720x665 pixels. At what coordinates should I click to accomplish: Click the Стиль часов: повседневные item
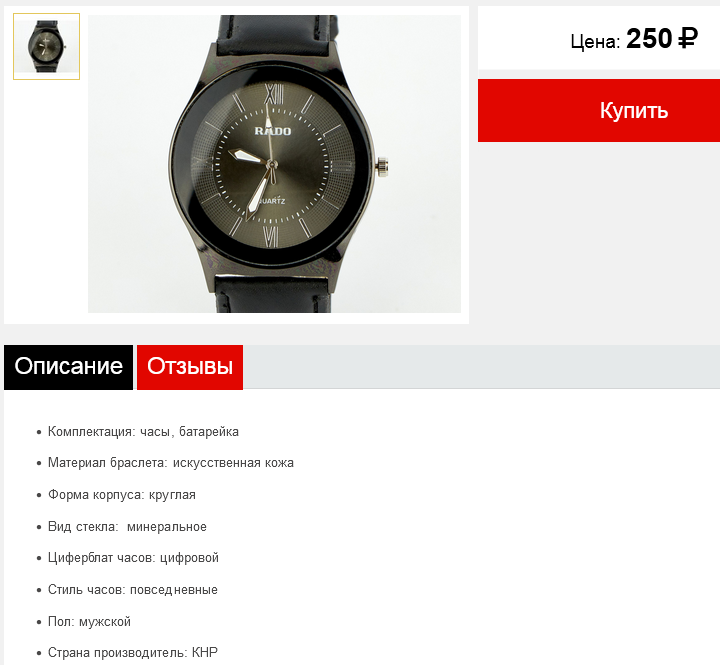coord(133,590)
